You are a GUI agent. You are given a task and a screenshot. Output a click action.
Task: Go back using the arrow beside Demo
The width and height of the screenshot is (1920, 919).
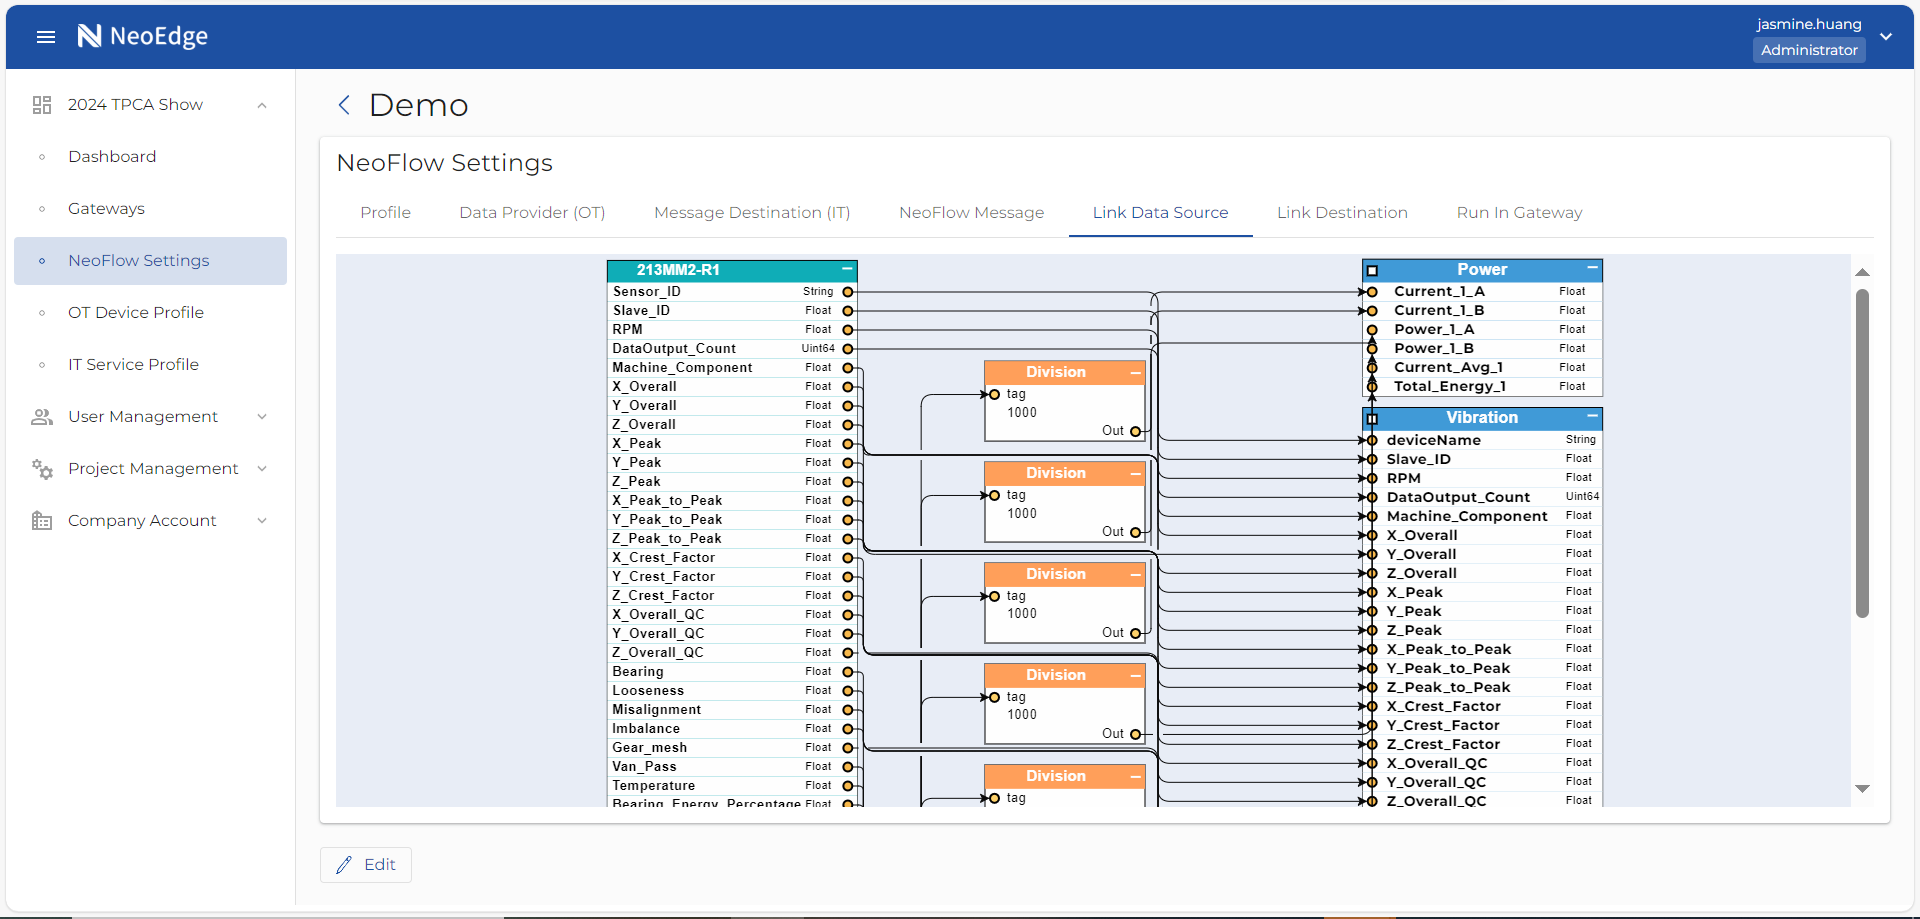(344, 105)
